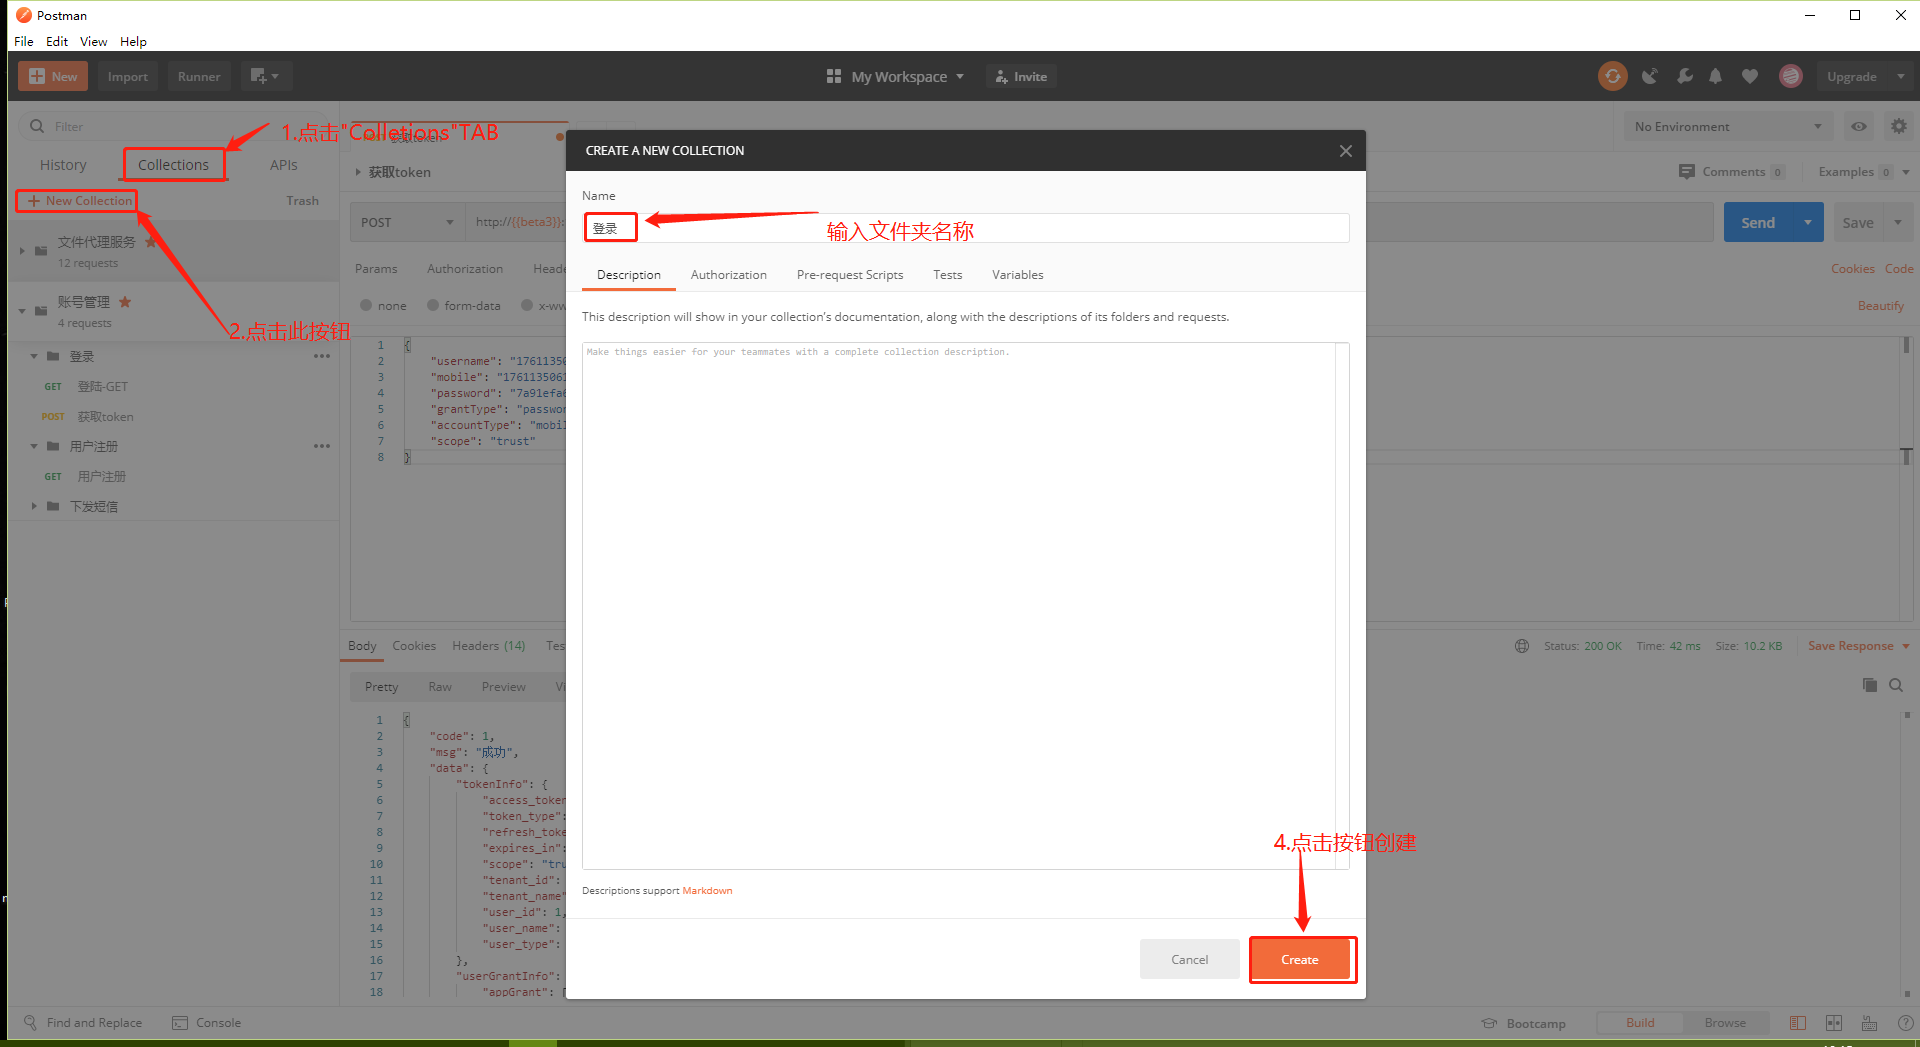1920x1047 pixels.
Task: Click the Markdown link
Action: click(x=707, y=890)
